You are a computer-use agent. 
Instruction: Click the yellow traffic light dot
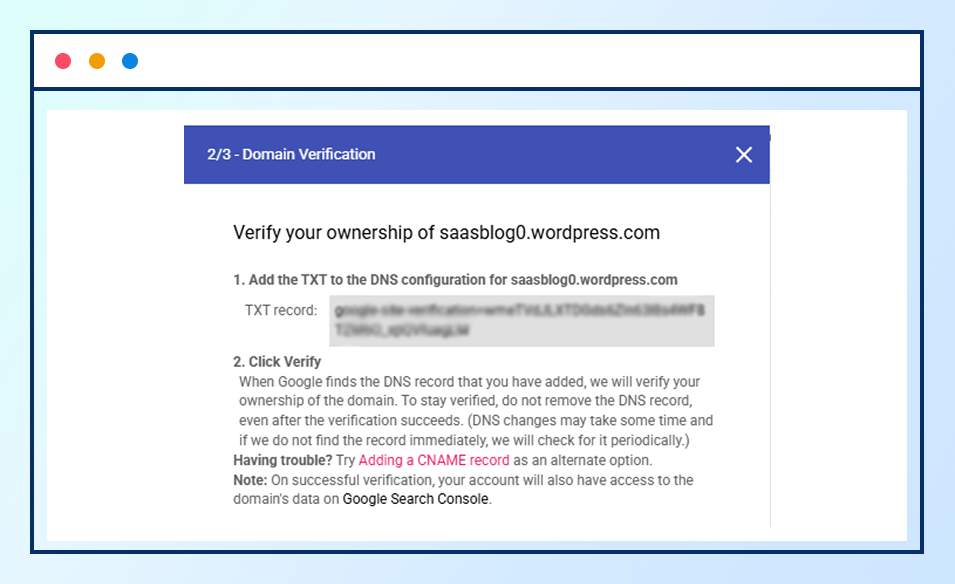[x=96, y=60]
